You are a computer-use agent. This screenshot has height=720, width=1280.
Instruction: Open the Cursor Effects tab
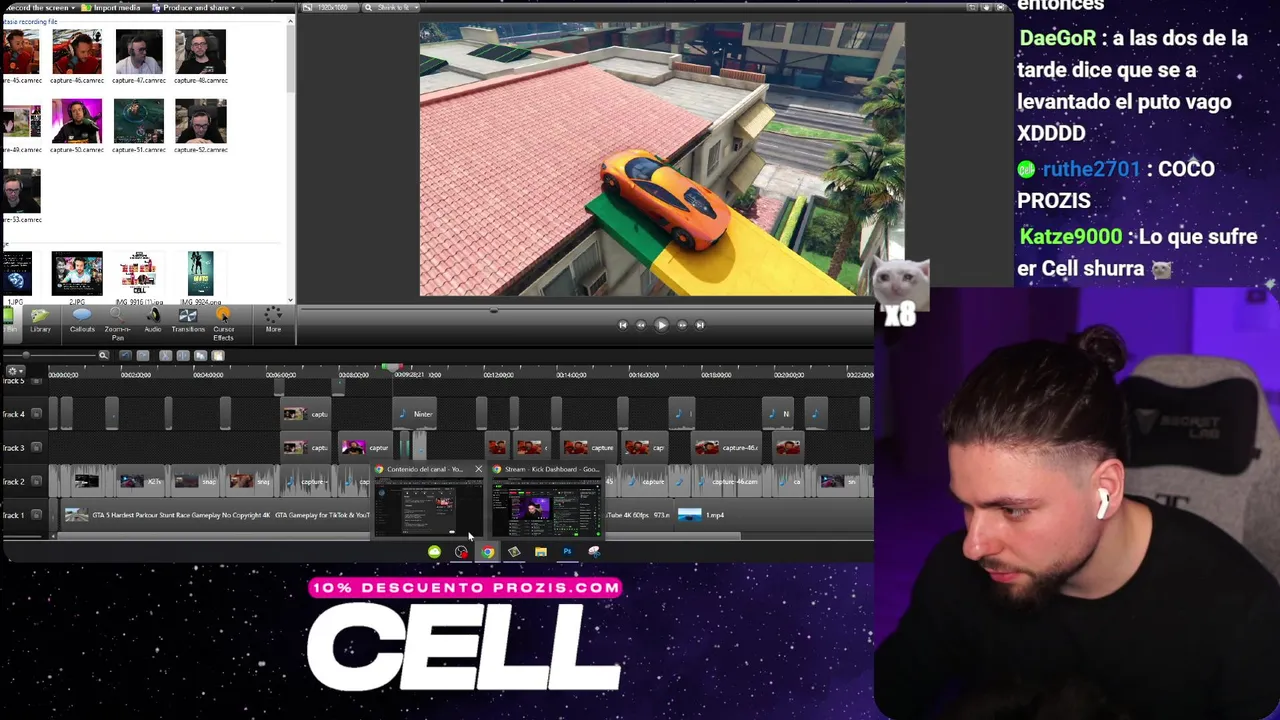pyautogui.click(x=223, y=323)
